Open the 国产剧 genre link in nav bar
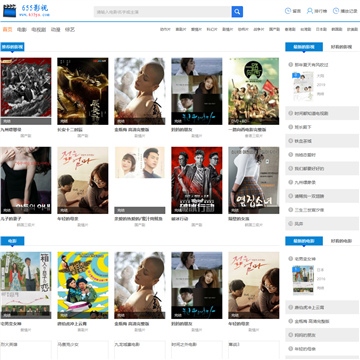The image size is (360, 360). coord(274,29)
